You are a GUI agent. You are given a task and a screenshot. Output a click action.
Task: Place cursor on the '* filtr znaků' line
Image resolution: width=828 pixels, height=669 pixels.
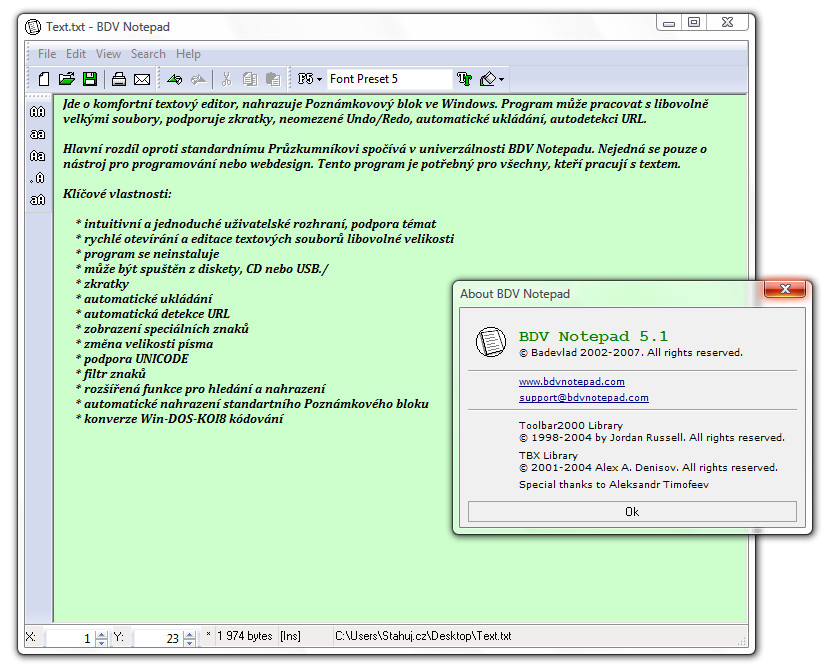tap(111, 374)
